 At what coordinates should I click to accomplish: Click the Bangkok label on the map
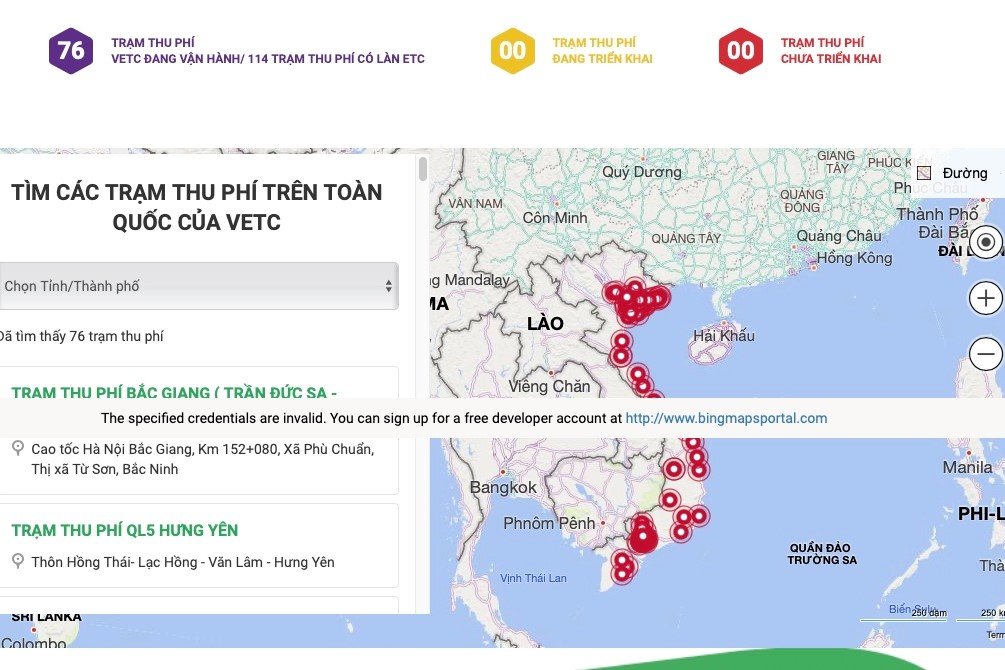click(x=503, y=487)
